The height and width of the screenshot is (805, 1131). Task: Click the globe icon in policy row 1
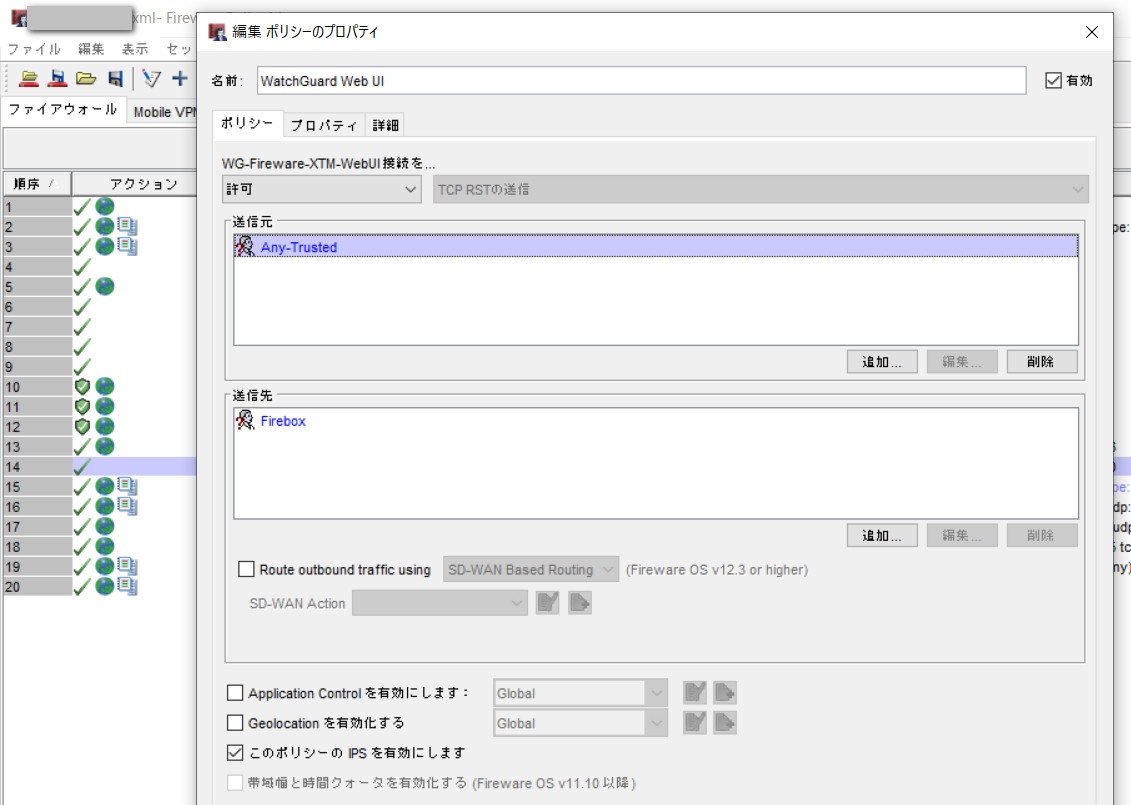[105, 206]
